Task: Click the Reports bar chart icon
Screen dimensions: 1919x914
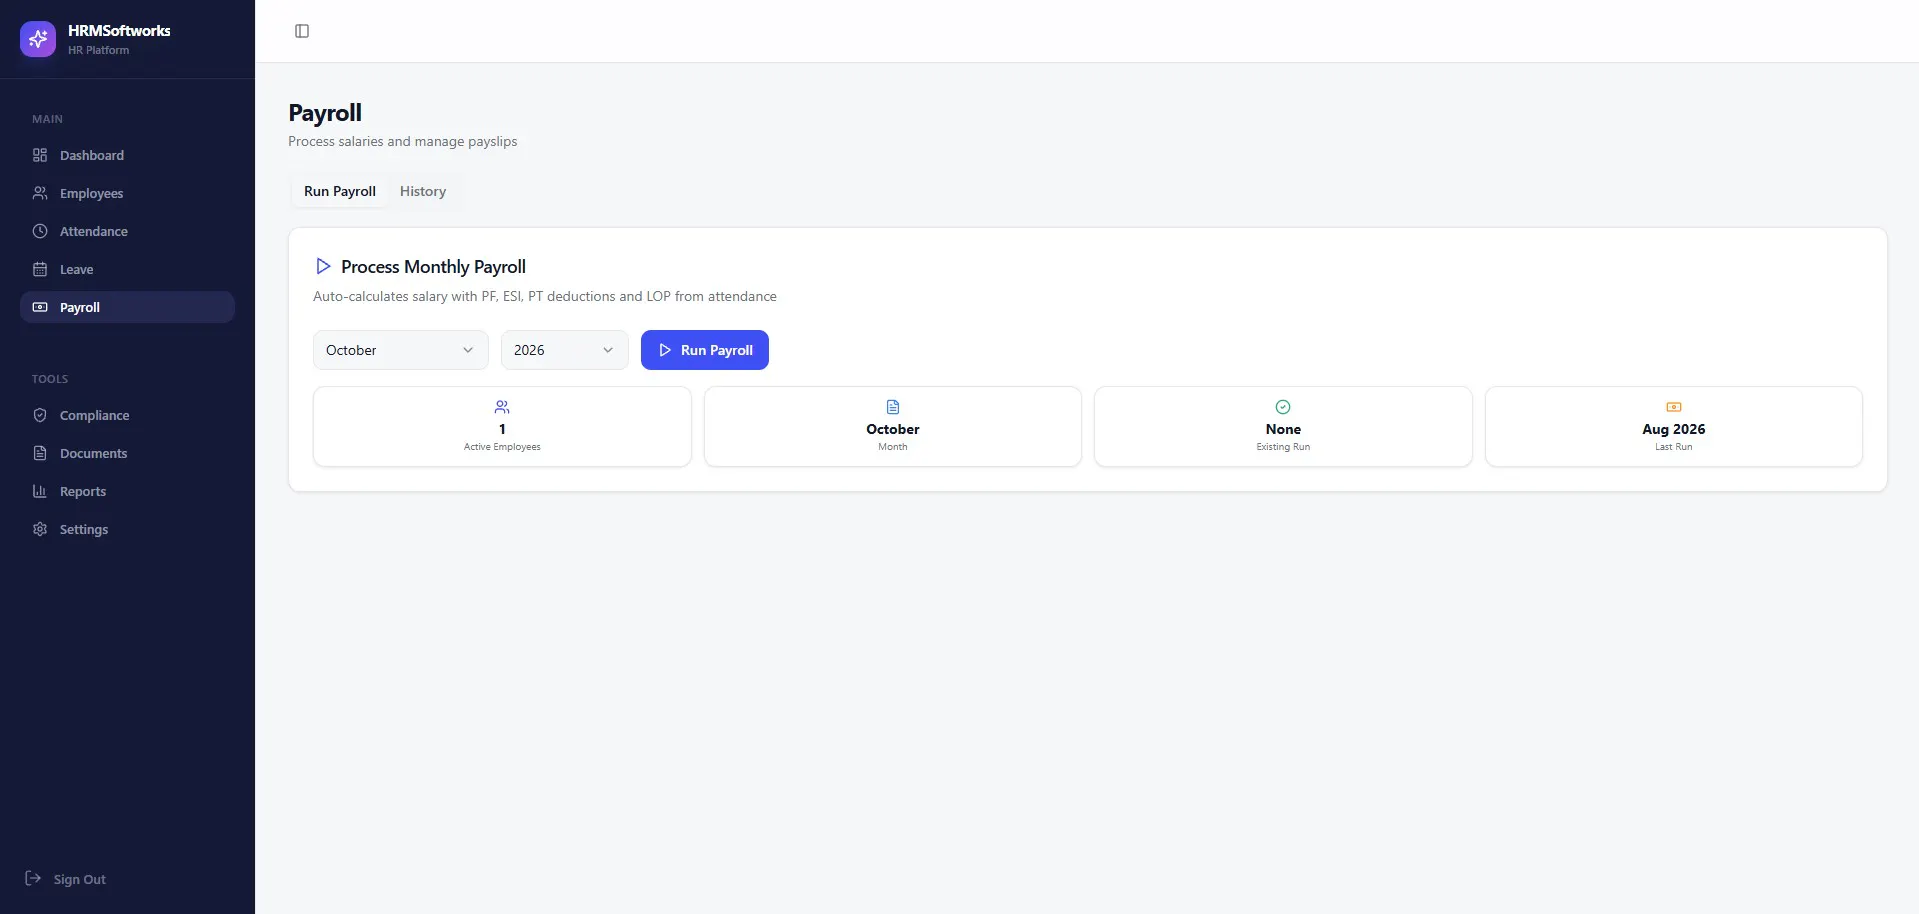Action: pos(40,491)
